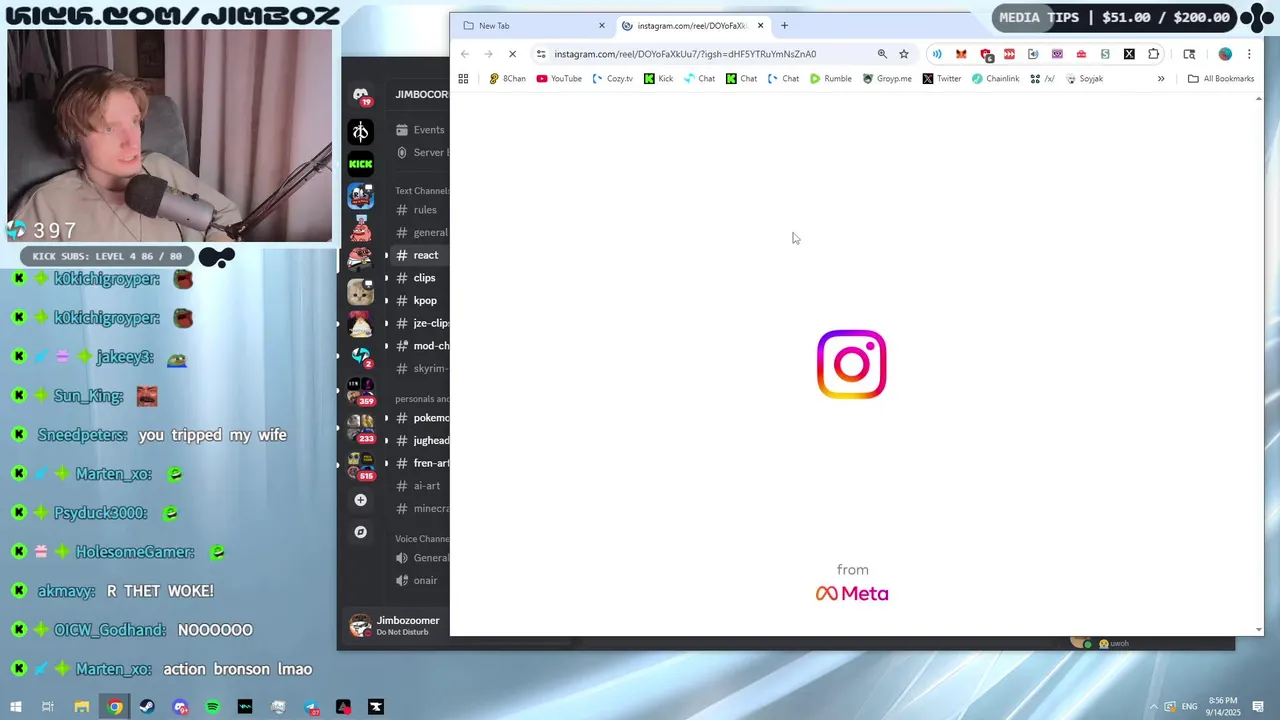The width and height of the screenshot is (1280, 720).
Task: Show more bookmarks chevron
Action: click(x=1161, y=79)
